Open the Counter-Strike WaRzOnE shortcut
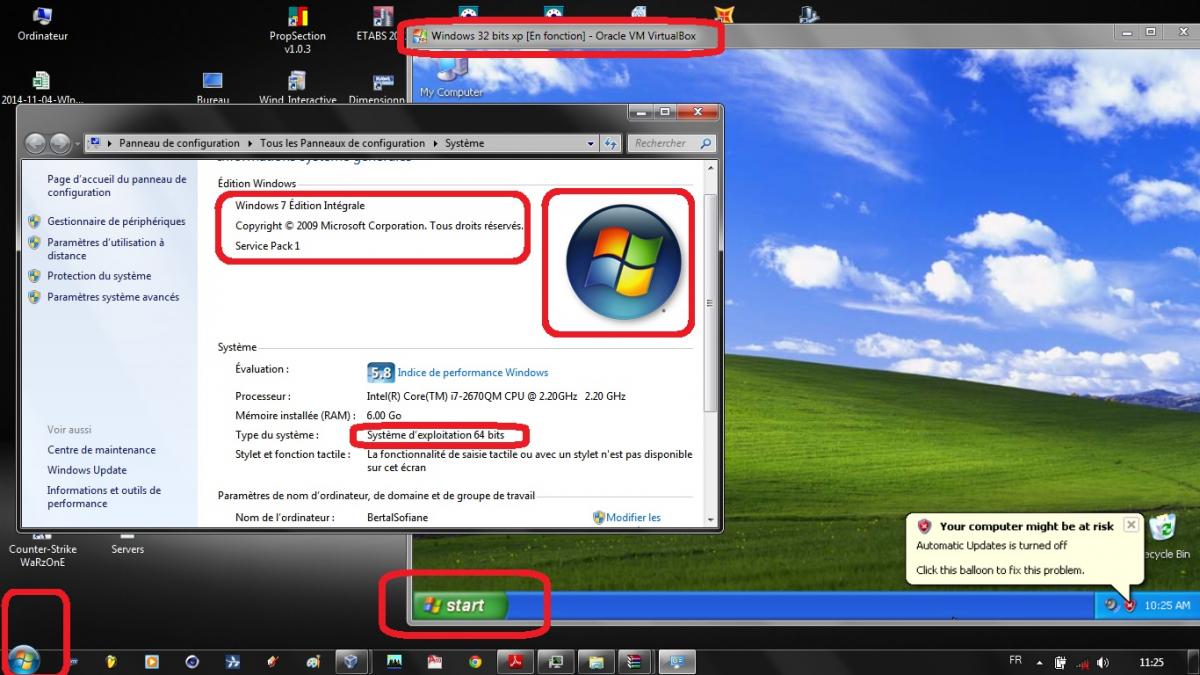Image resolution: width=1200 pixels, height=675 pixels. pos(43,550)
